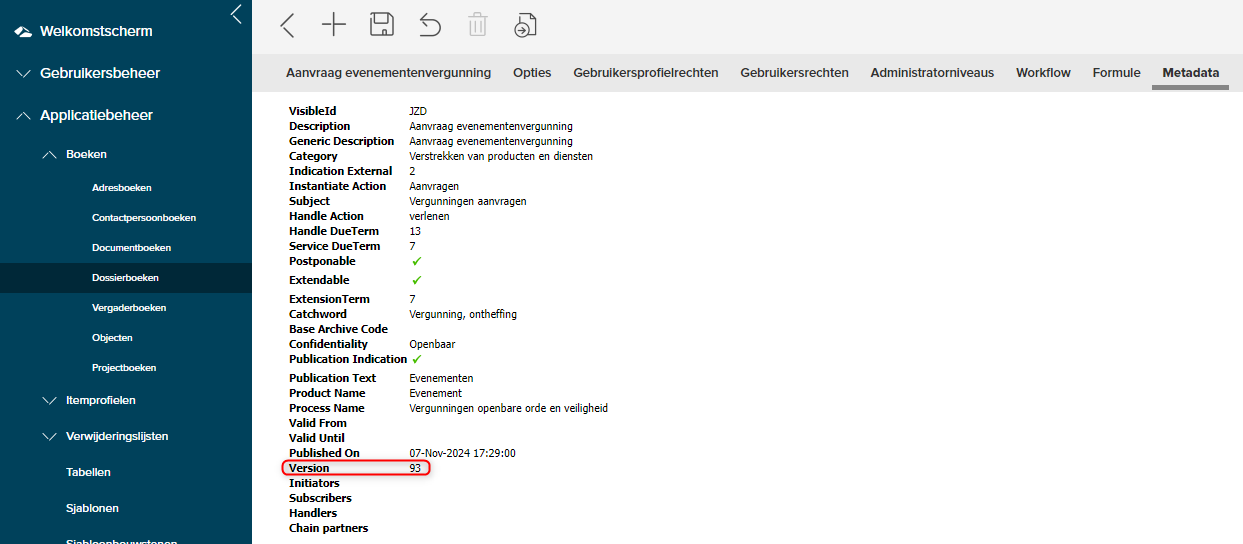This screenshot has height=544, width=1243.
Task: Toggle the Extendable checkmark
Action: pos(417,281)
